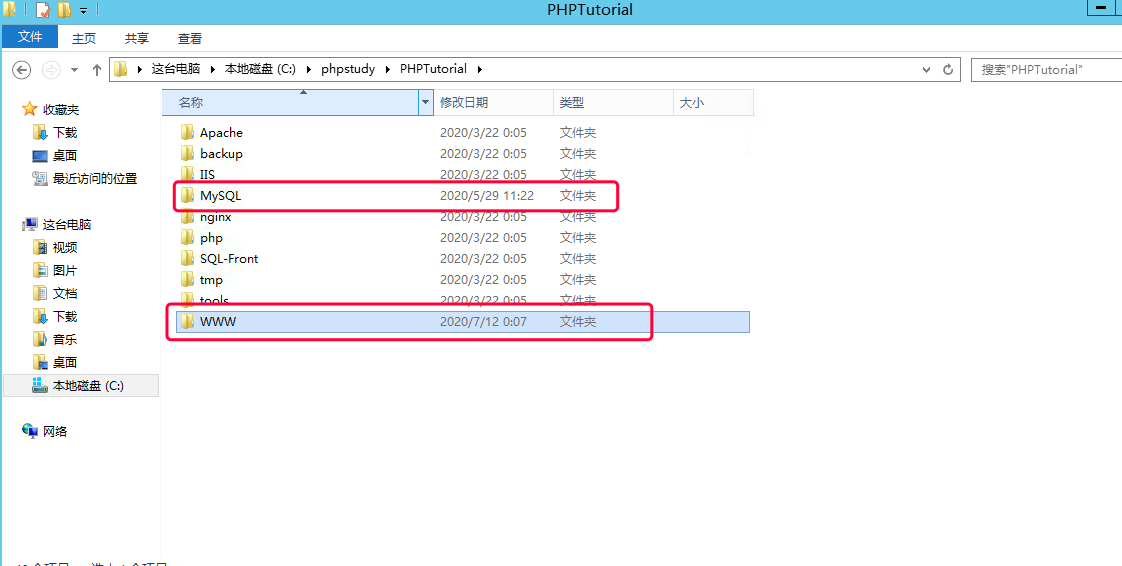The height and width of the screenshot is (566, 1122).
Task: Select the WWW folder icon
Action: pyautogui.click(x=187, y=322)
